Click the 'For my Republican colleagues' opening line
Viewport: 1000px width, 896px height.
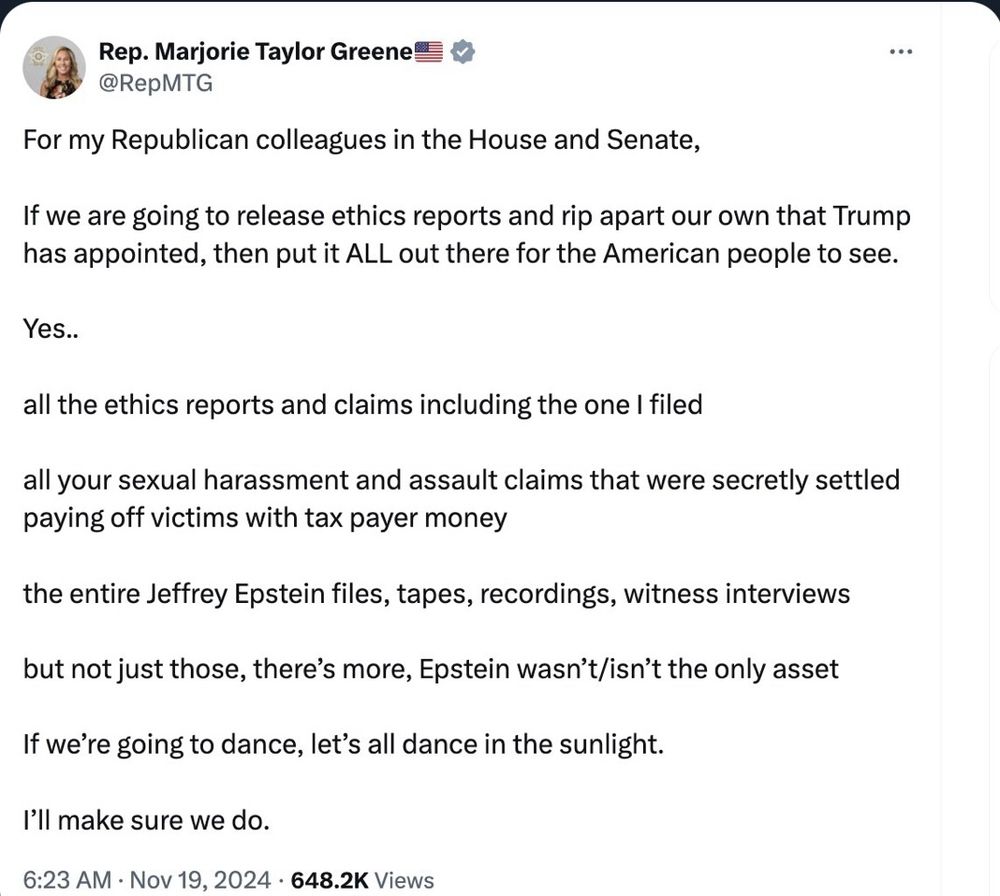tap(360, 139)
